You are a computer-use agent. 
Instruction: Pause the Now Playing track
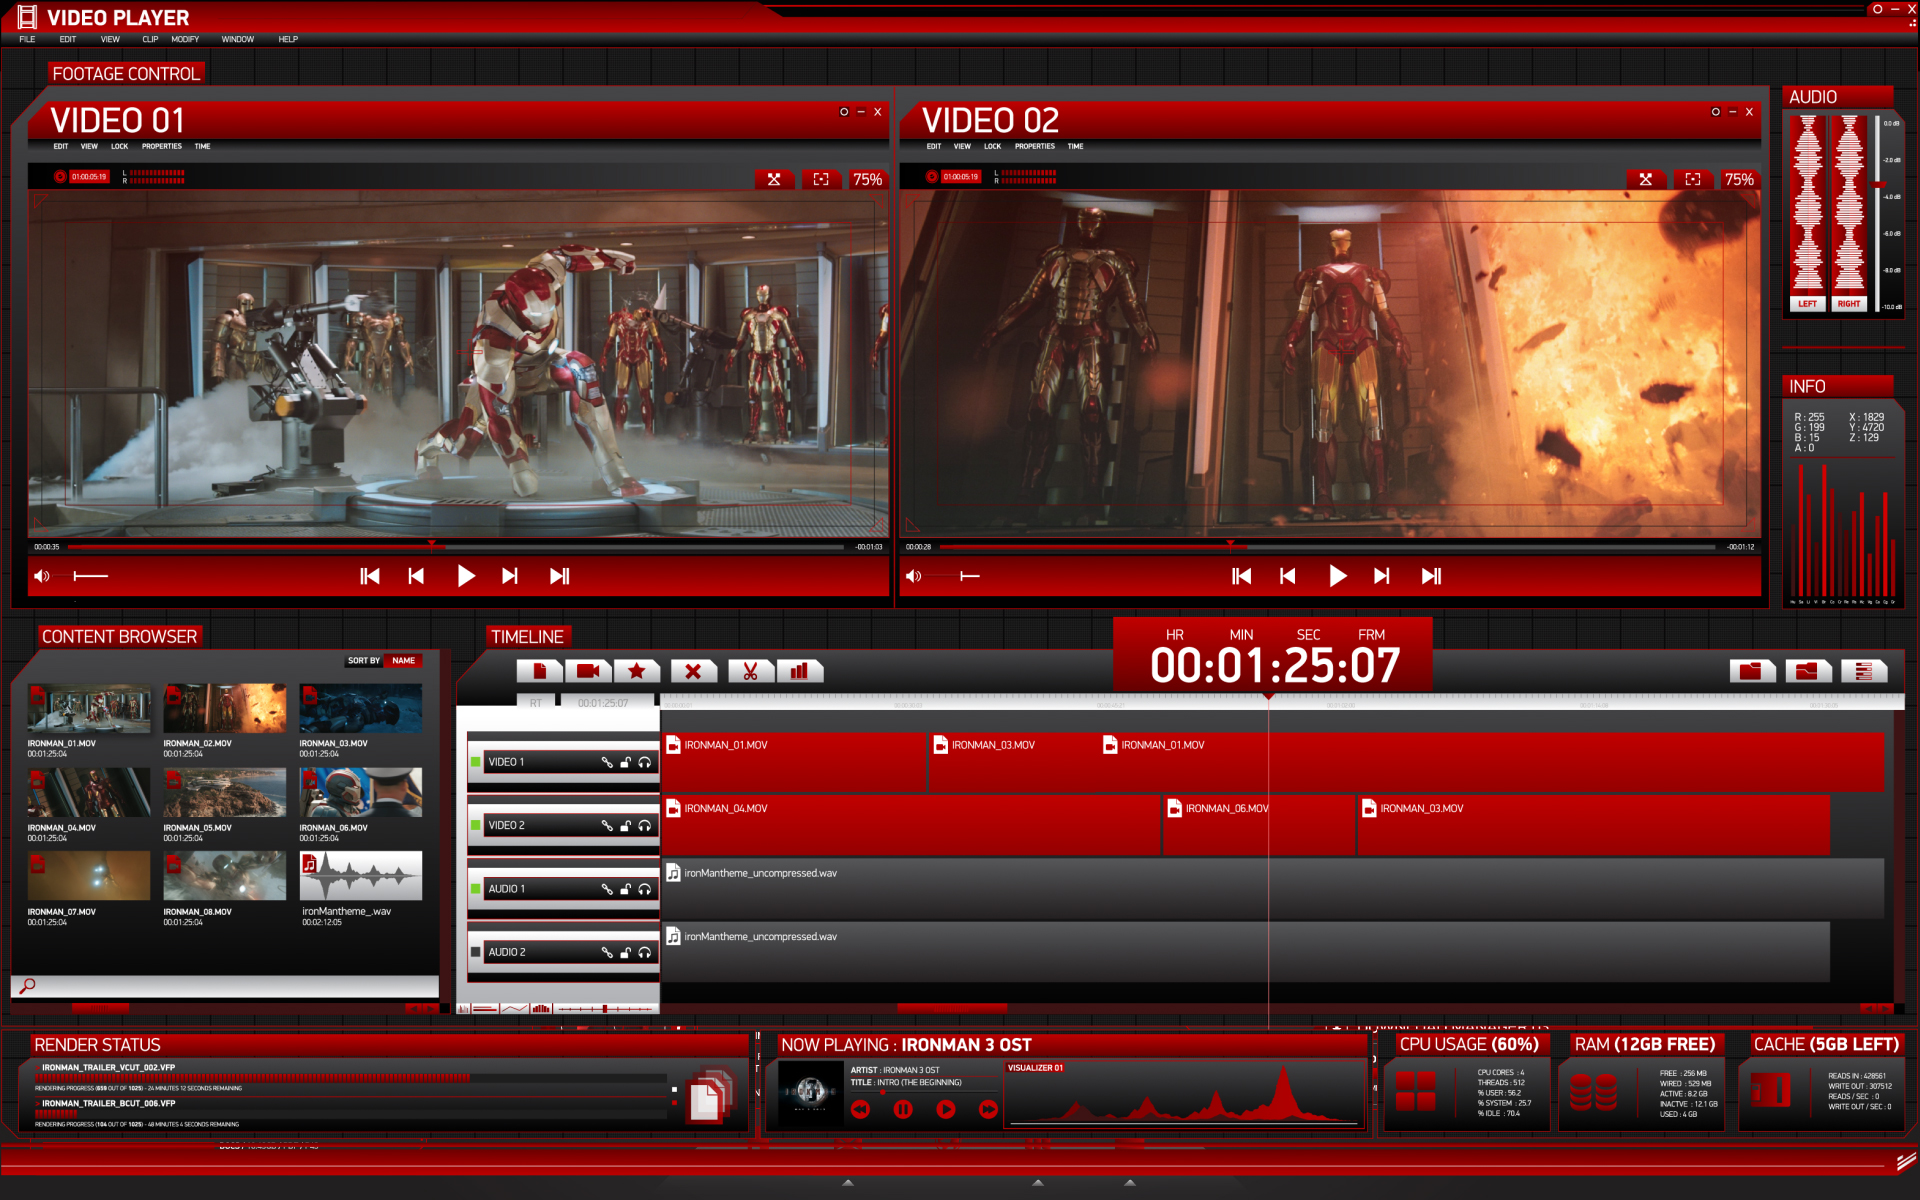pyautogui.click(x=903, y=1109)
